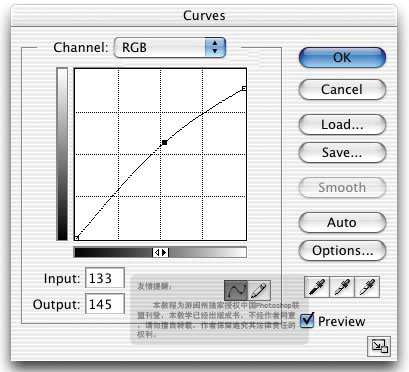Image resolution: width=409 pixels, height=372 pixels.
Task: Click OK to apply curves
Action: [x=342, y=58]
